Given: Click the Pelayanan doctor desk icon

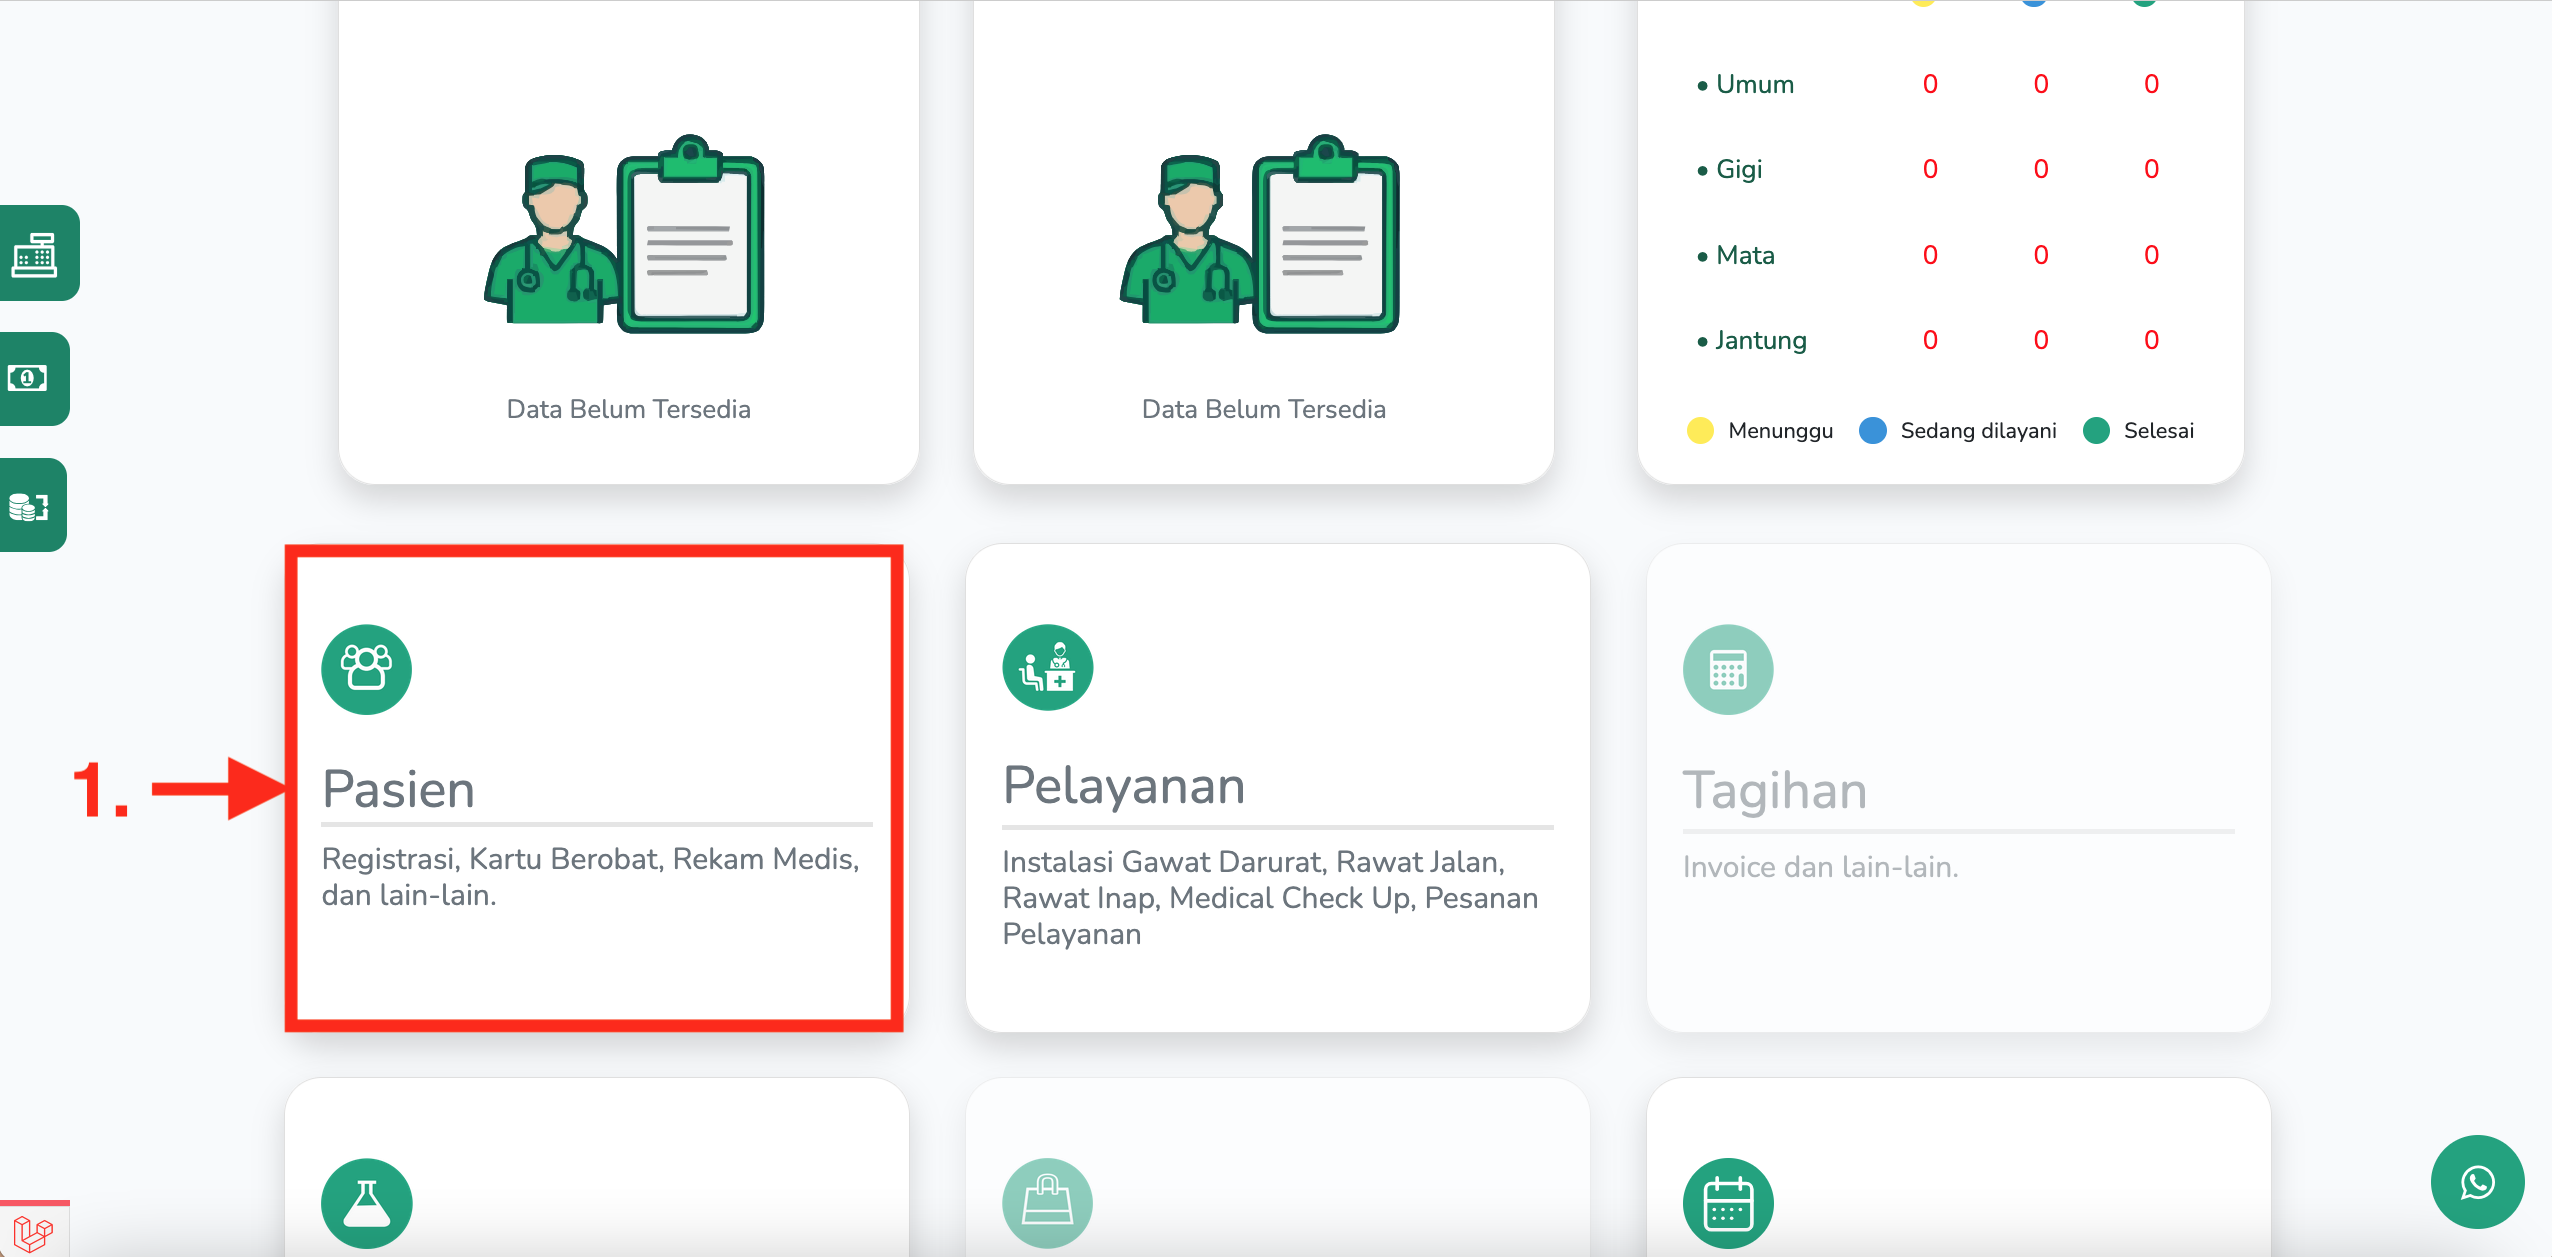Looking at the screenshot, I should 1047,669.
